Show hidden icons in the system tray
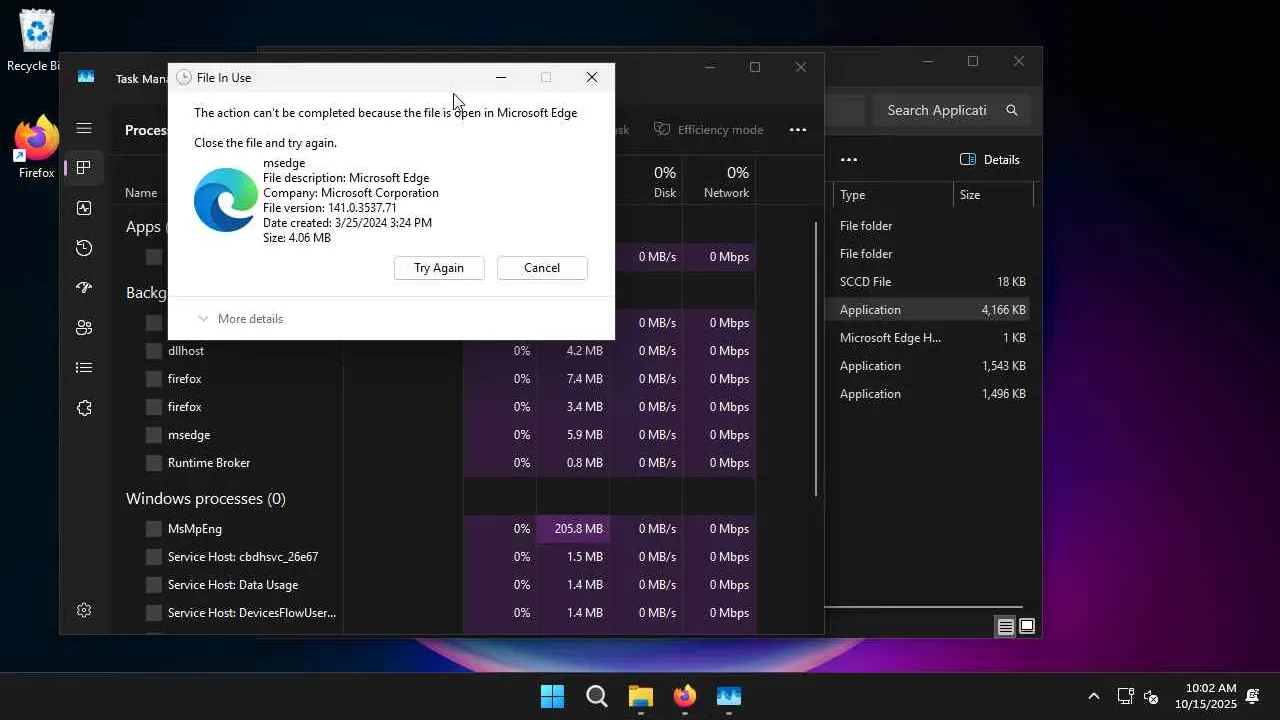1280x720 pixels. 1093,697
